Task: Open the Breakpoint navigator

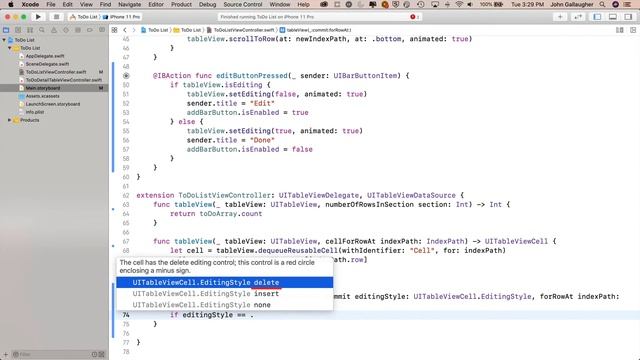Action: point(90,30)
